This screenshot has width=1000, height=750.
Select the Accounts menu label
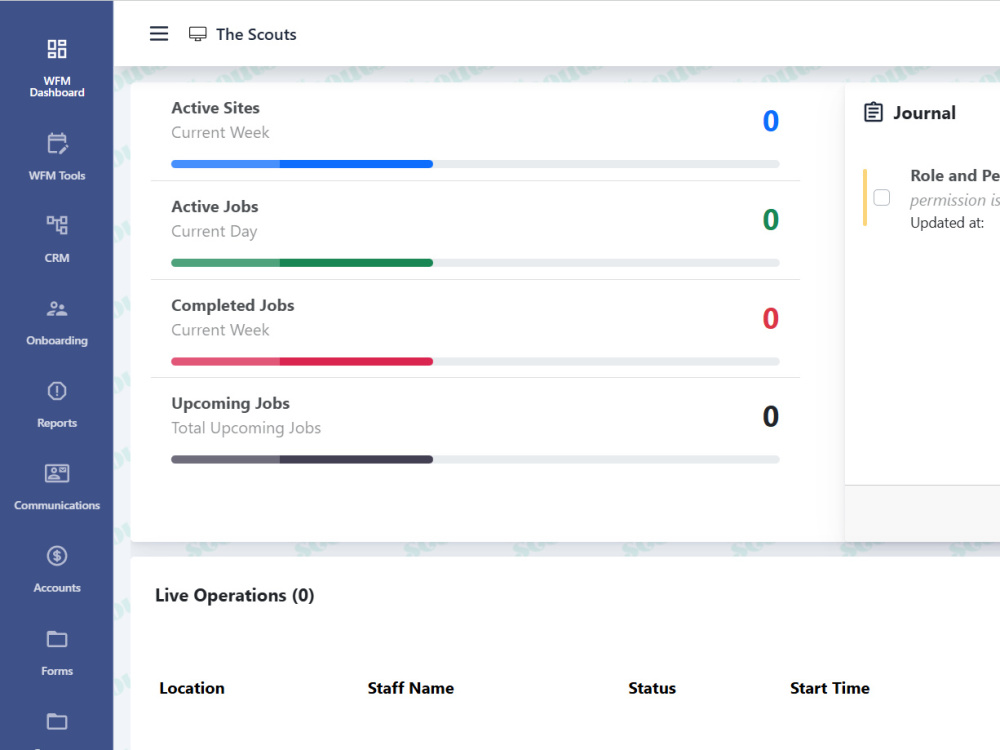[x=57, y=588]
